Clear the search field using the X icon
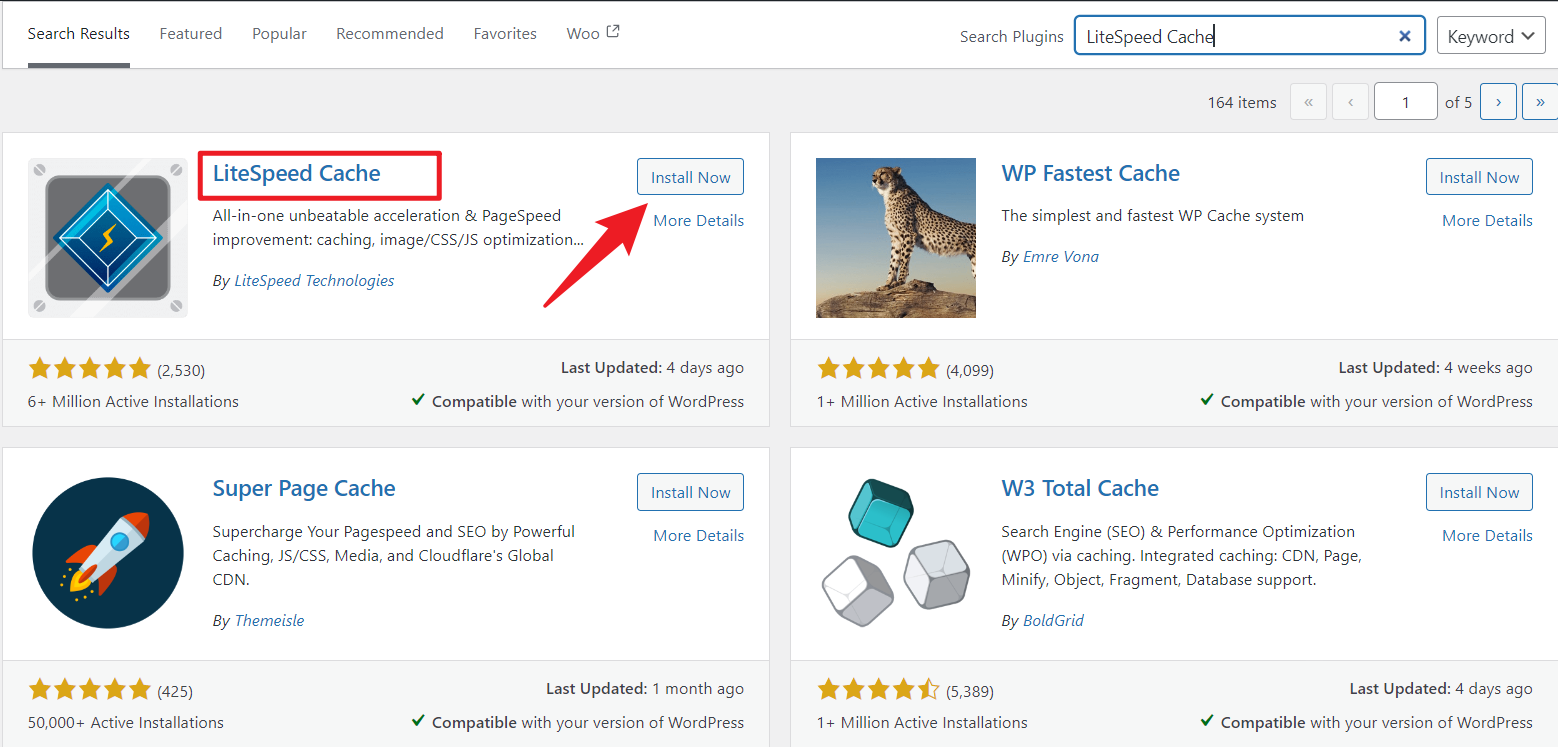This screenshot has height=747, width=1558. coord(1404,34)
